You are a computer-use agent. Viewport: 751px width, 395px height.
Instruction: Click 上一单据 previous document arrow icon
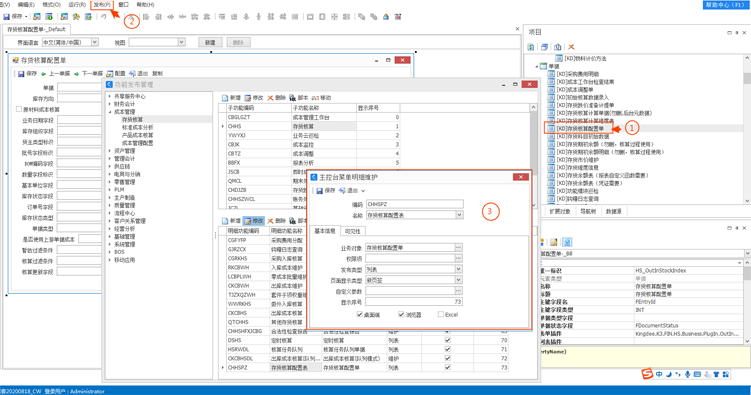coord(43,74)
